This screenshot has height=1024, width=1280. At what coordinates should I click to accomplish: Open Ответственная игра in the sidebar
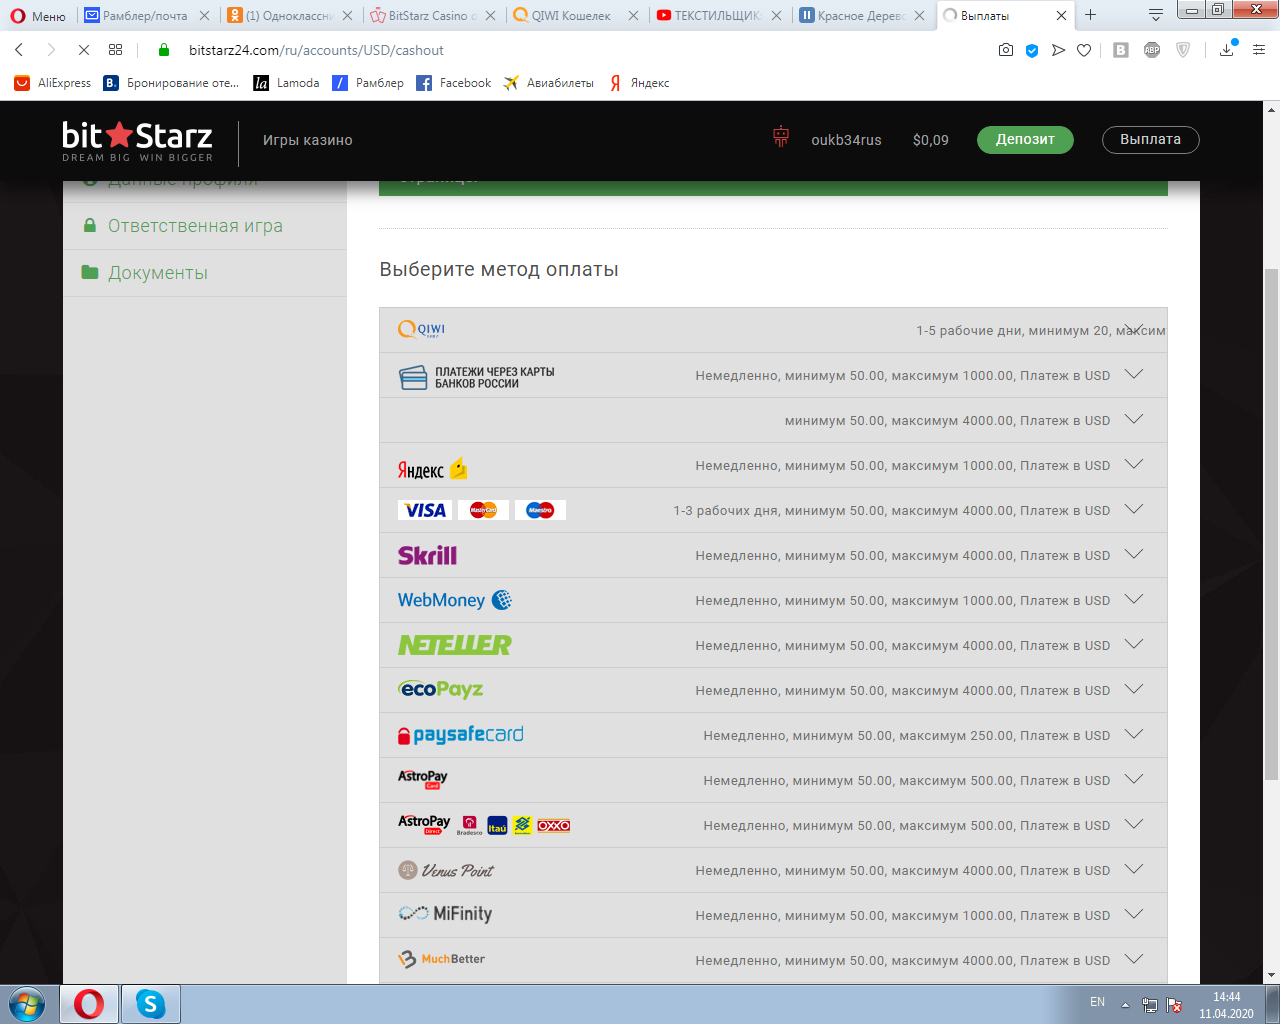click(x=195, y=226)
